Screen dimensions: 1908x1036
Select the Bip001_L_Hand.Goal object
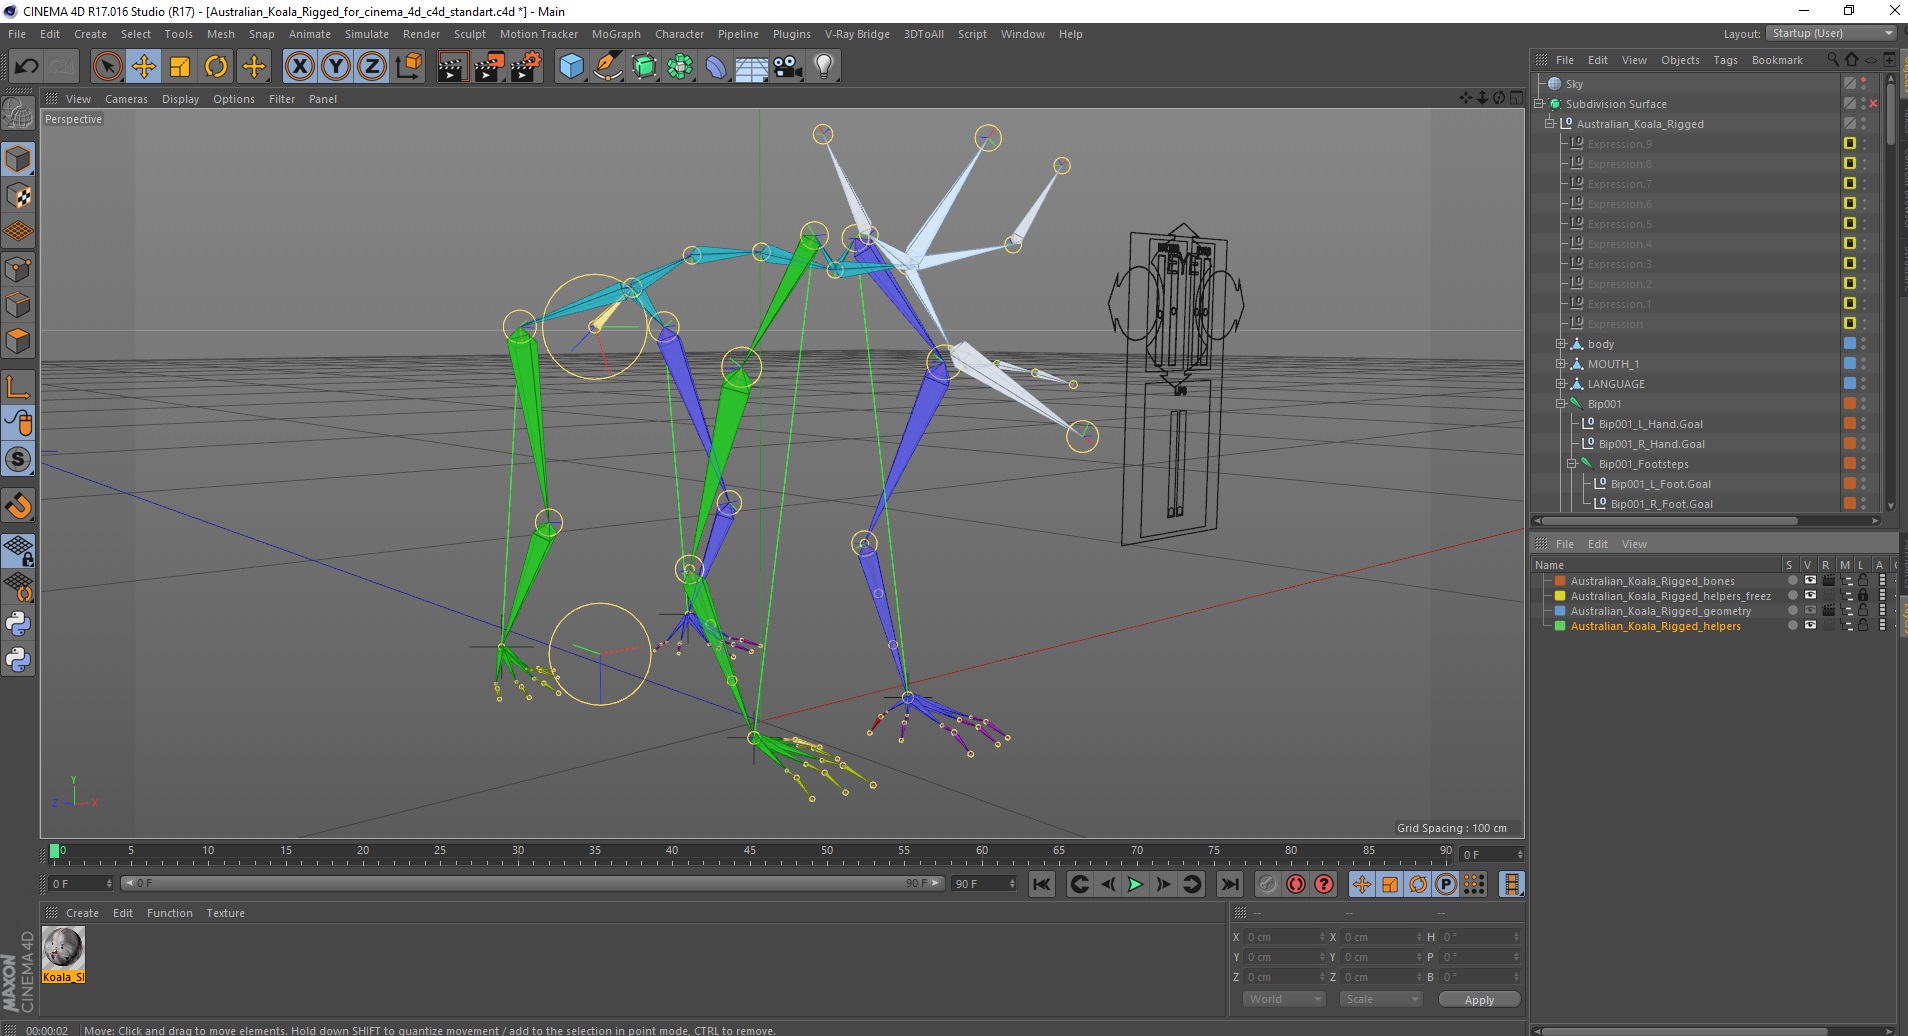1651,424
